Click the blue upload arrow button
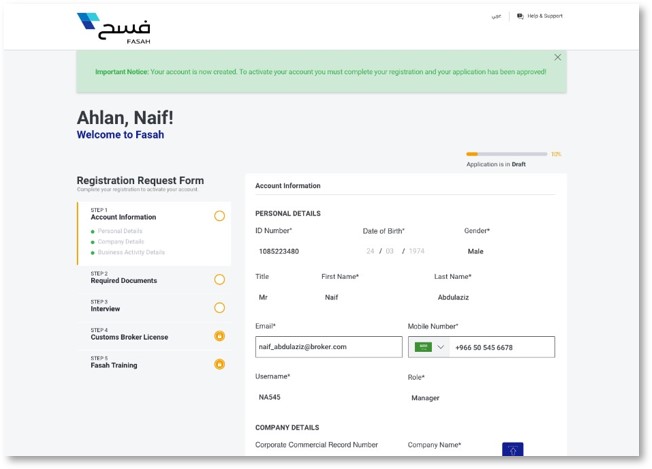This screenshot has width=652, height=469. pyautogui.click(x=512, y=451)
